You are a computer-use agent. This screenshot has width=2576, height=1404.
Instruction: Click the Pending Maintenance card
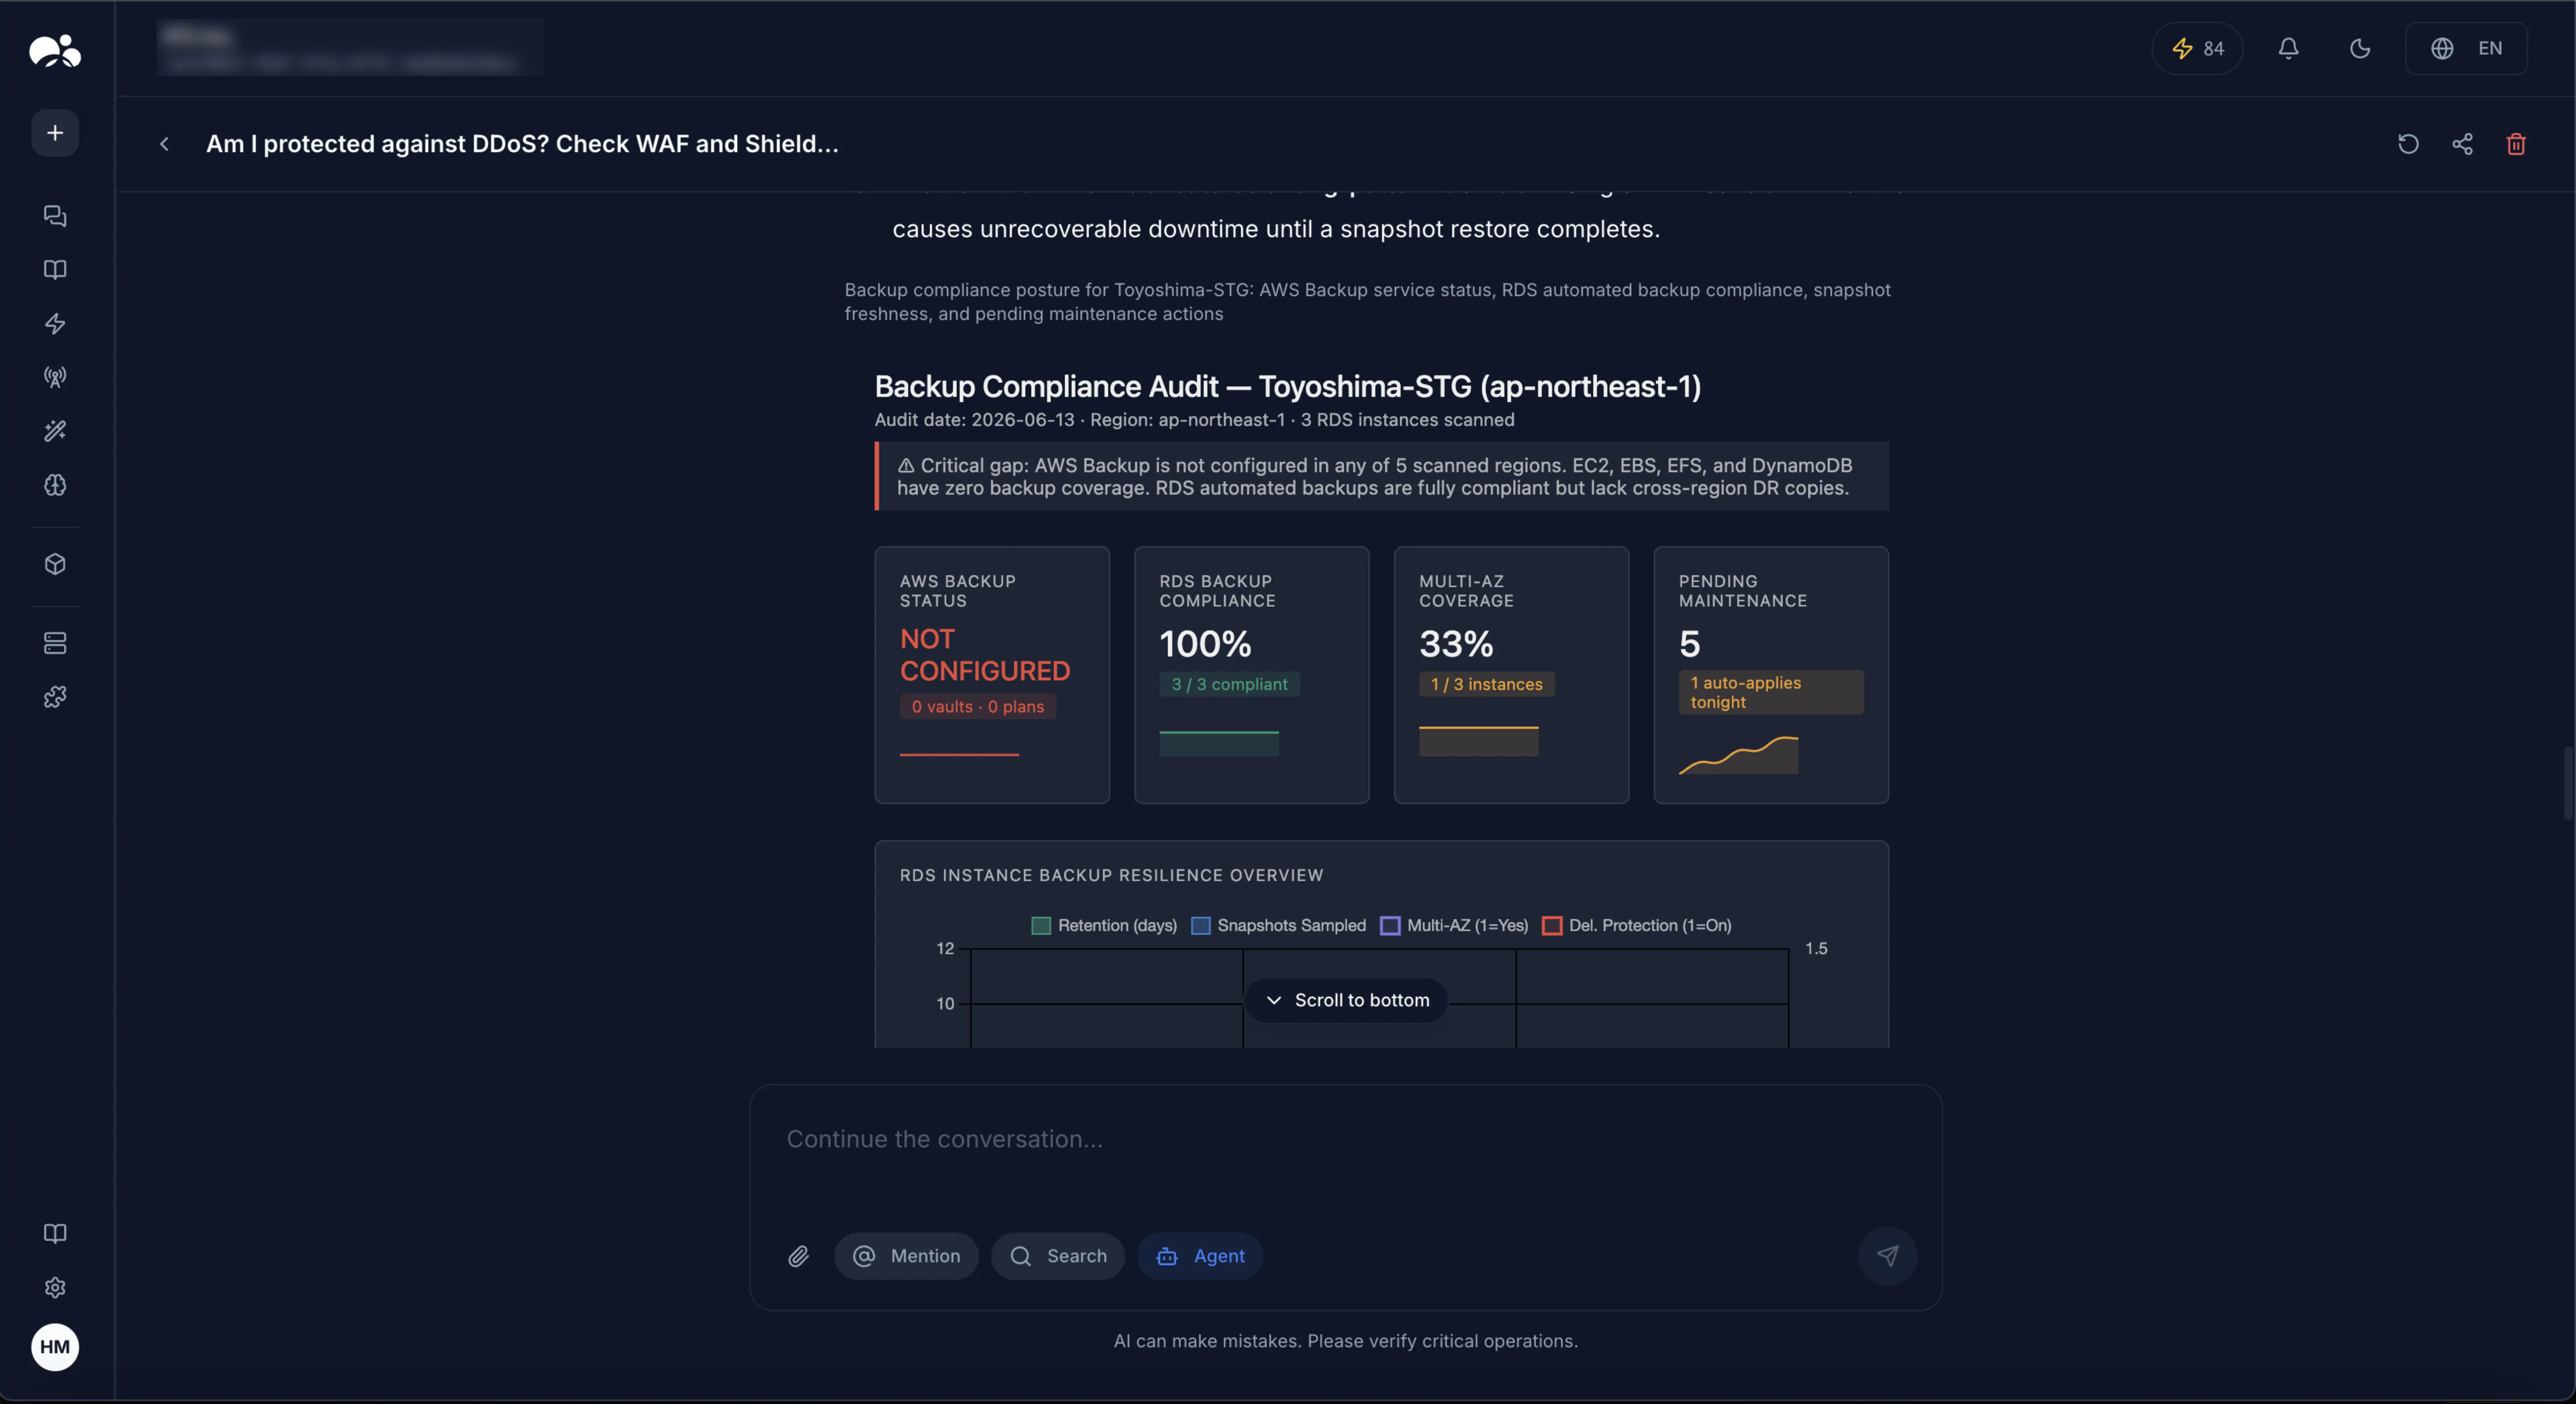[1771, 675]
